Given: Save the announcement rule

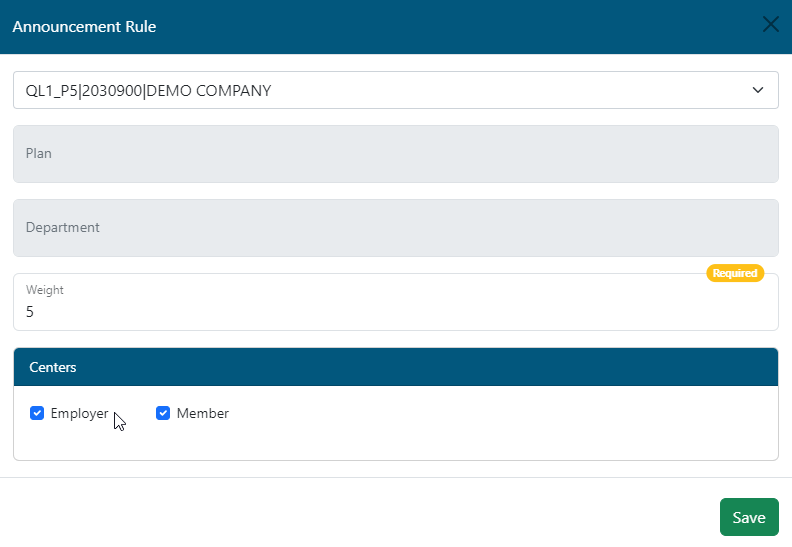Looking at the screenshot, I should coord(749,517).
